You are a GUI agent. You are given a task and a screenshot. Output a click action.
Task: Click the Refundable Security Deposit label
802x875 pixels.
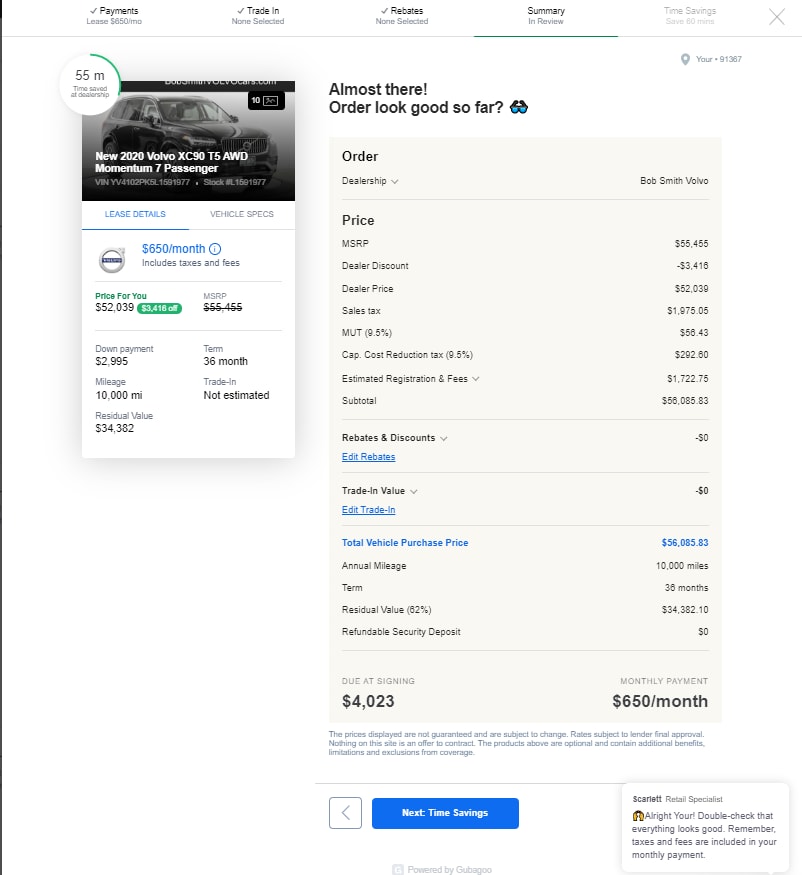pos(401,632)
